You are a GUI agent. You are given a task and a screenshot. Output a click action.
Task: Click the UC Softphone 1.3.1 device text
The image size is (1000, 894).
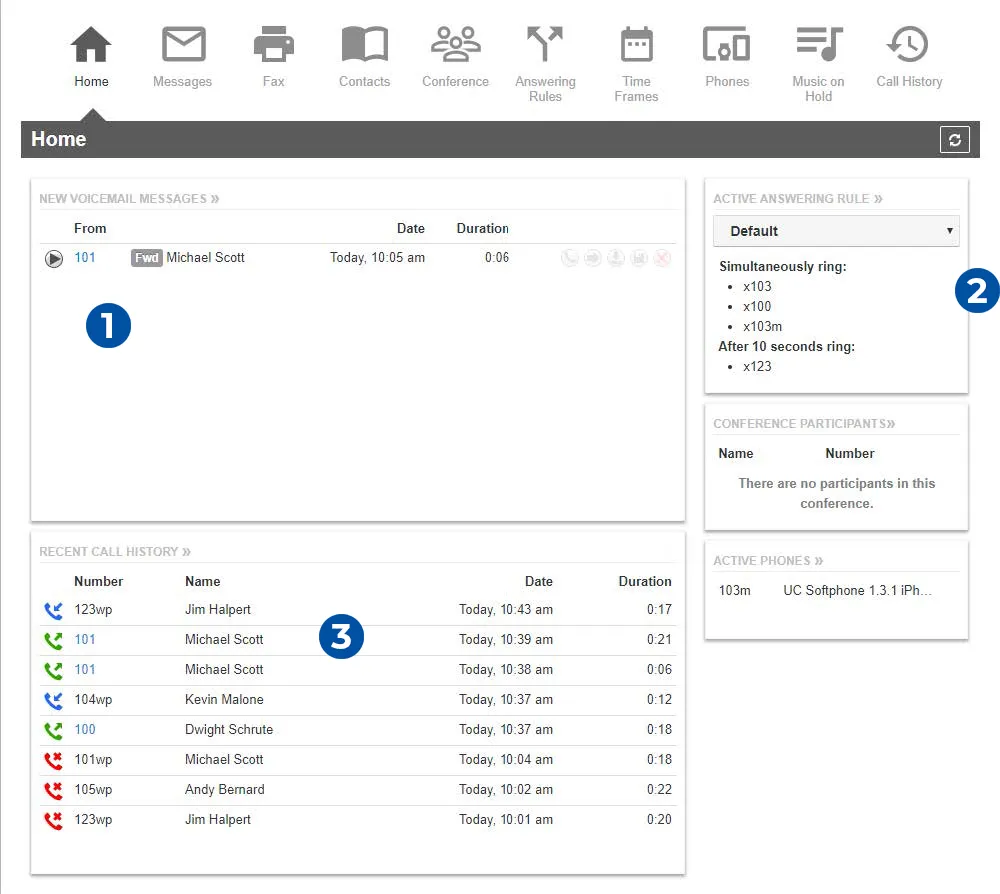coord(857,590)
